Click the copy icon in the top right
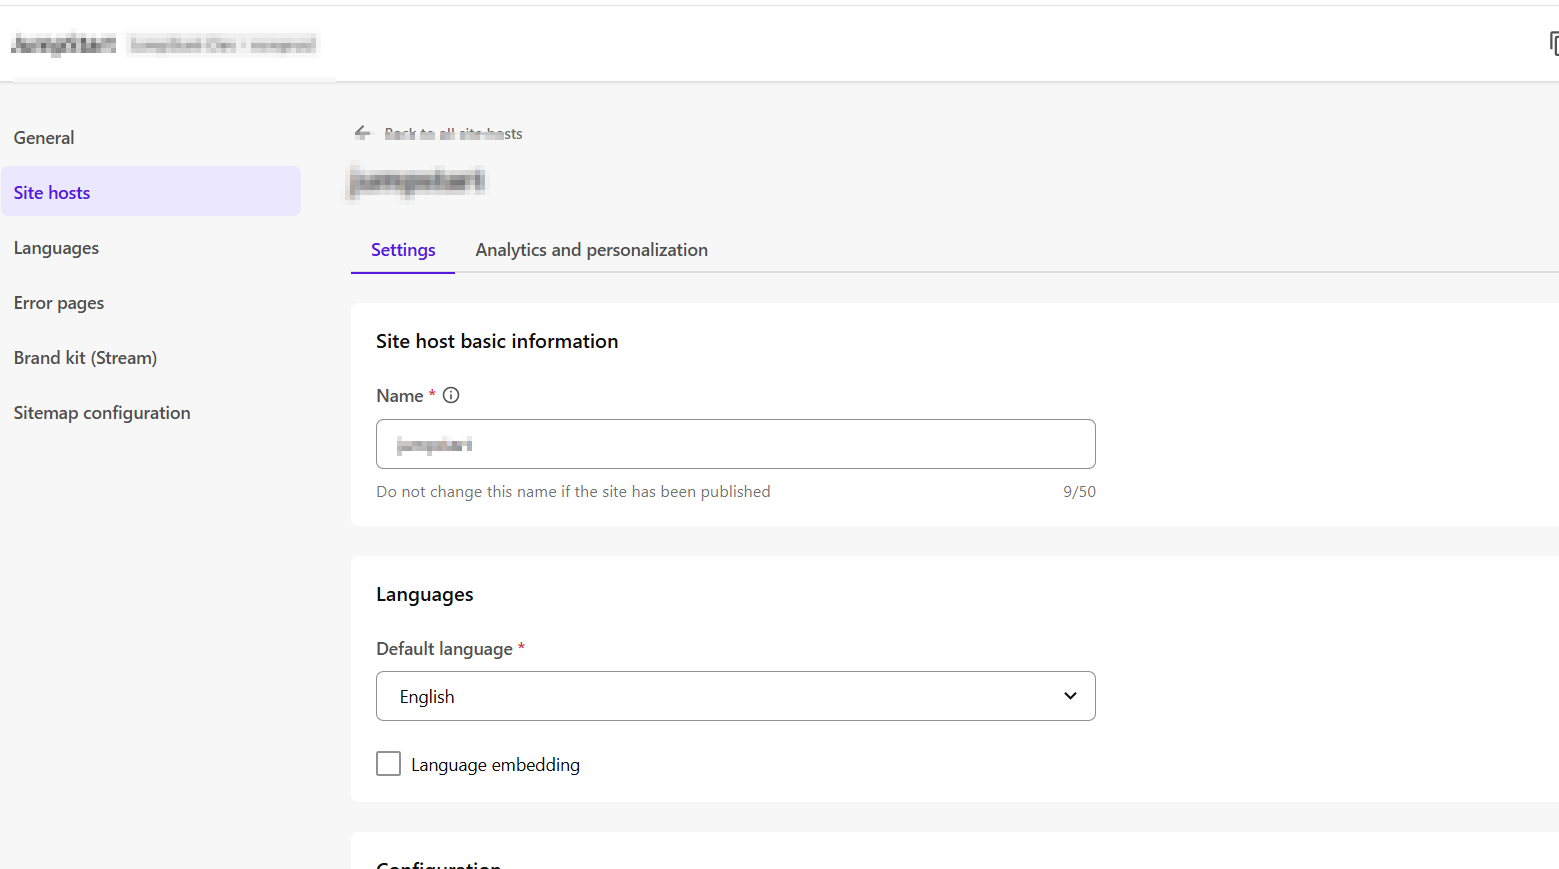Image resolution: width=1559 pixels, height=869 pixels. pos(1552,43)
